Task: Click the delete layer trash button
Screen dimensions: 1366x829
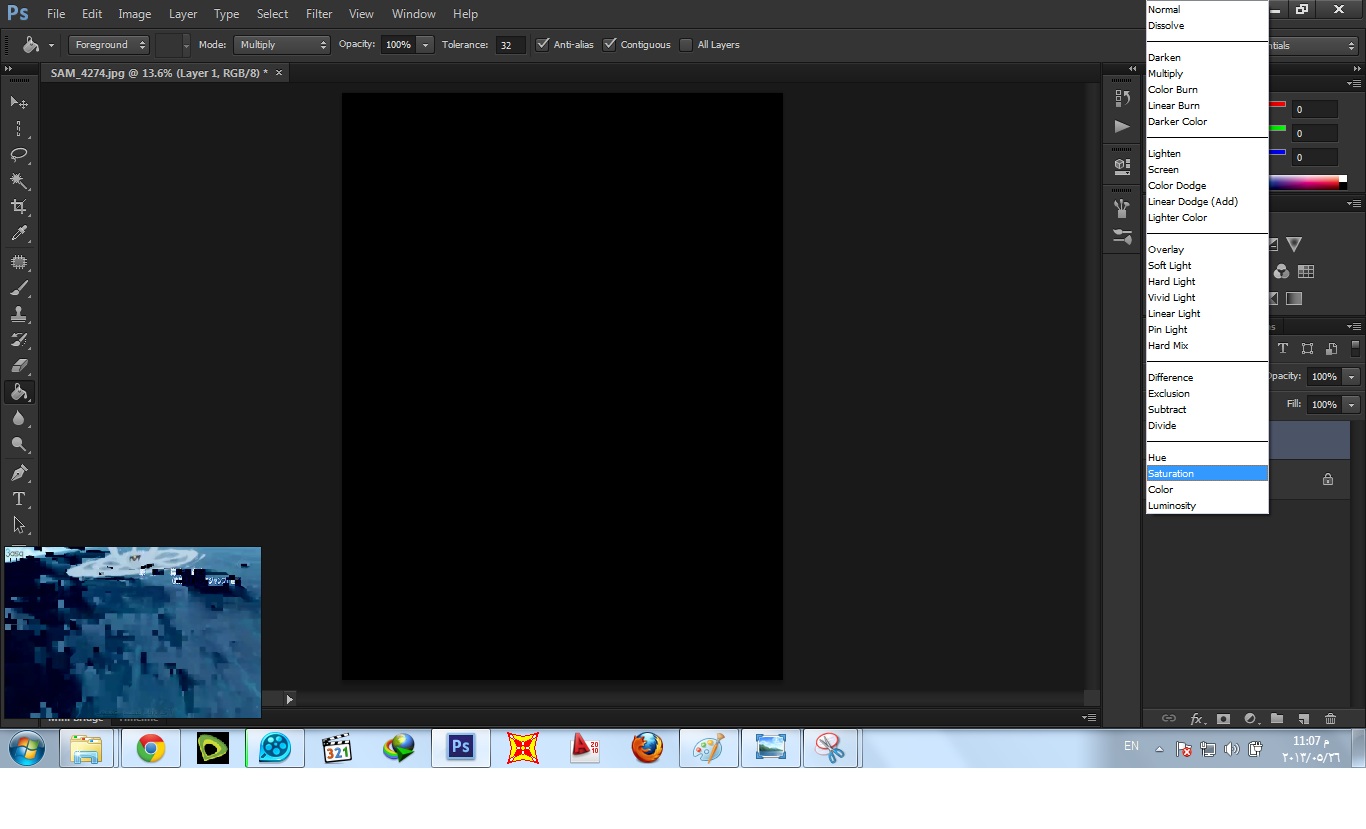Action: point(1330,718)
